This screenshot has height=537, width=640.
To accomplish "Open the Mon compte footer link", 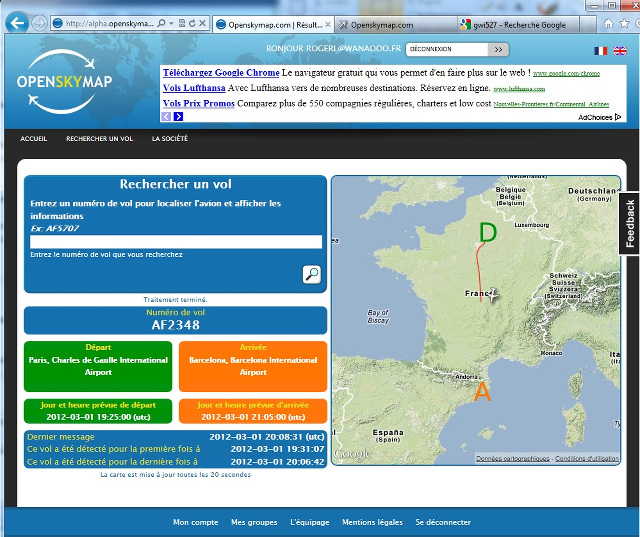I will tap(196, 522).
